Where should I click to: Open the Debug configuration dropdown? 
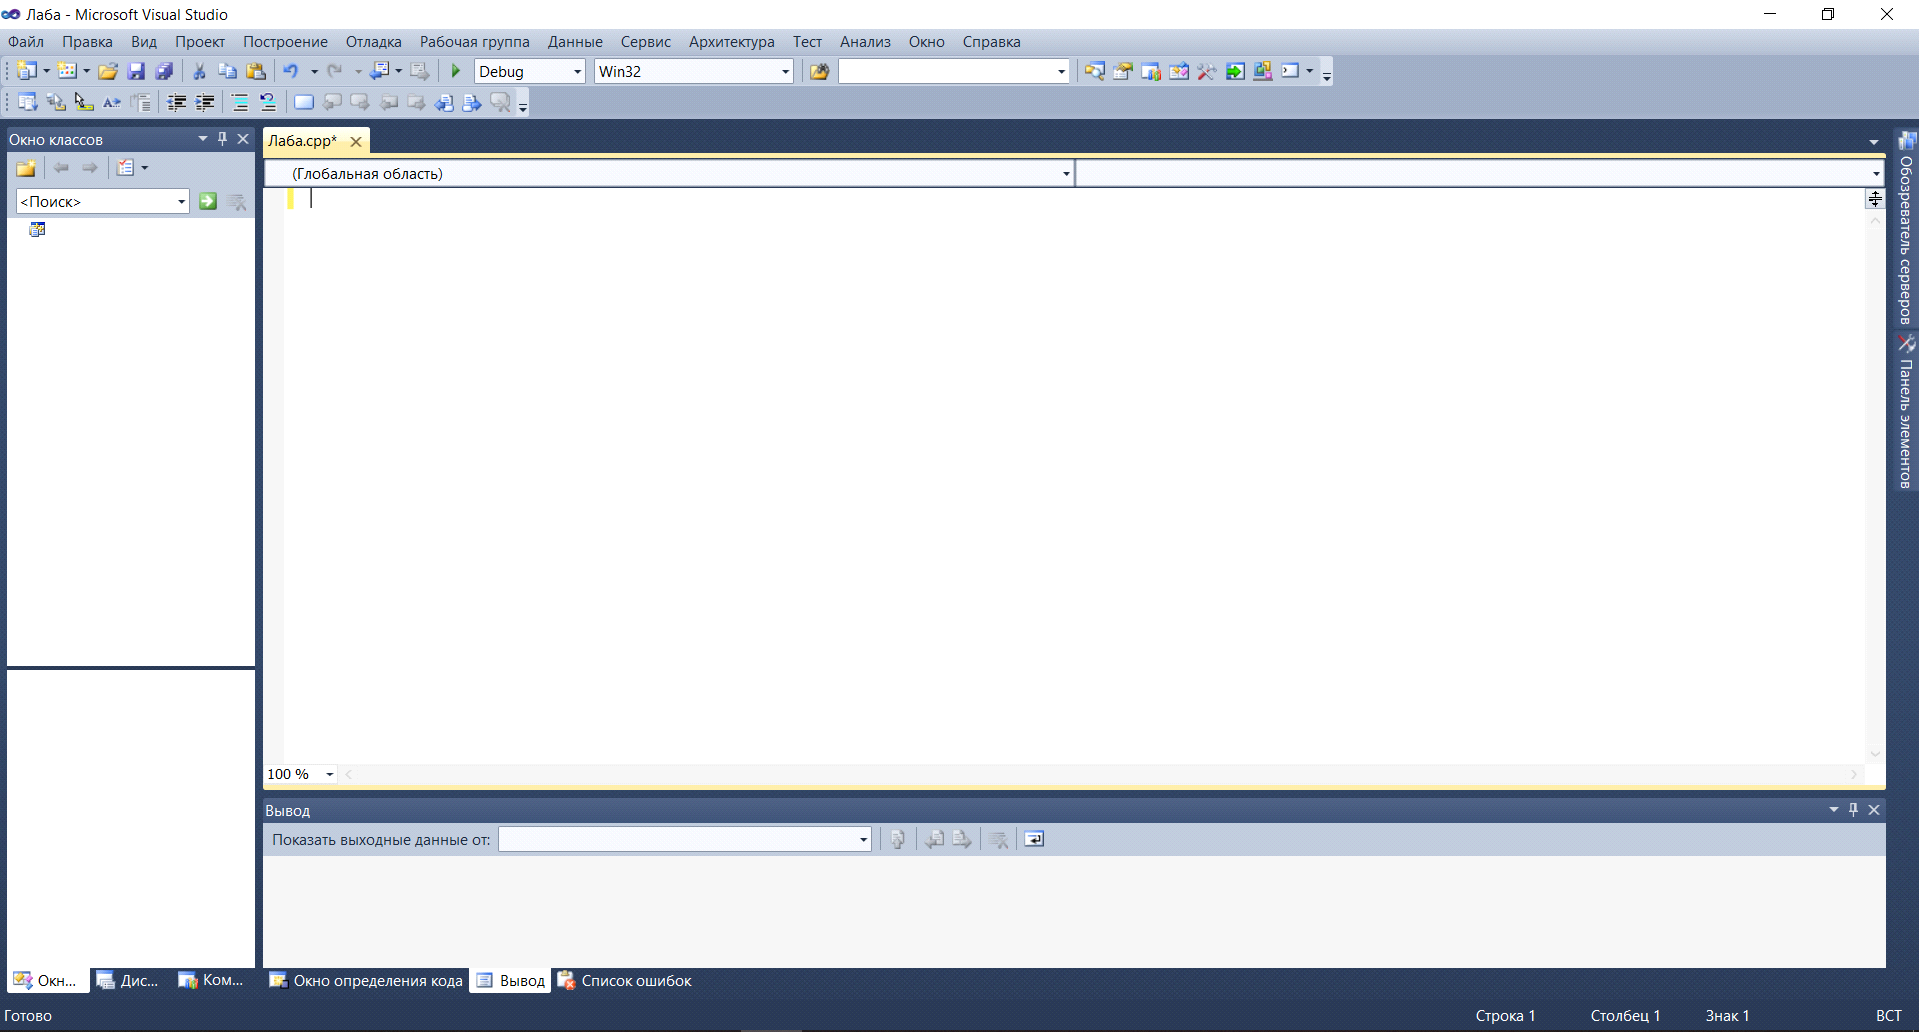(x=577, y=72)
